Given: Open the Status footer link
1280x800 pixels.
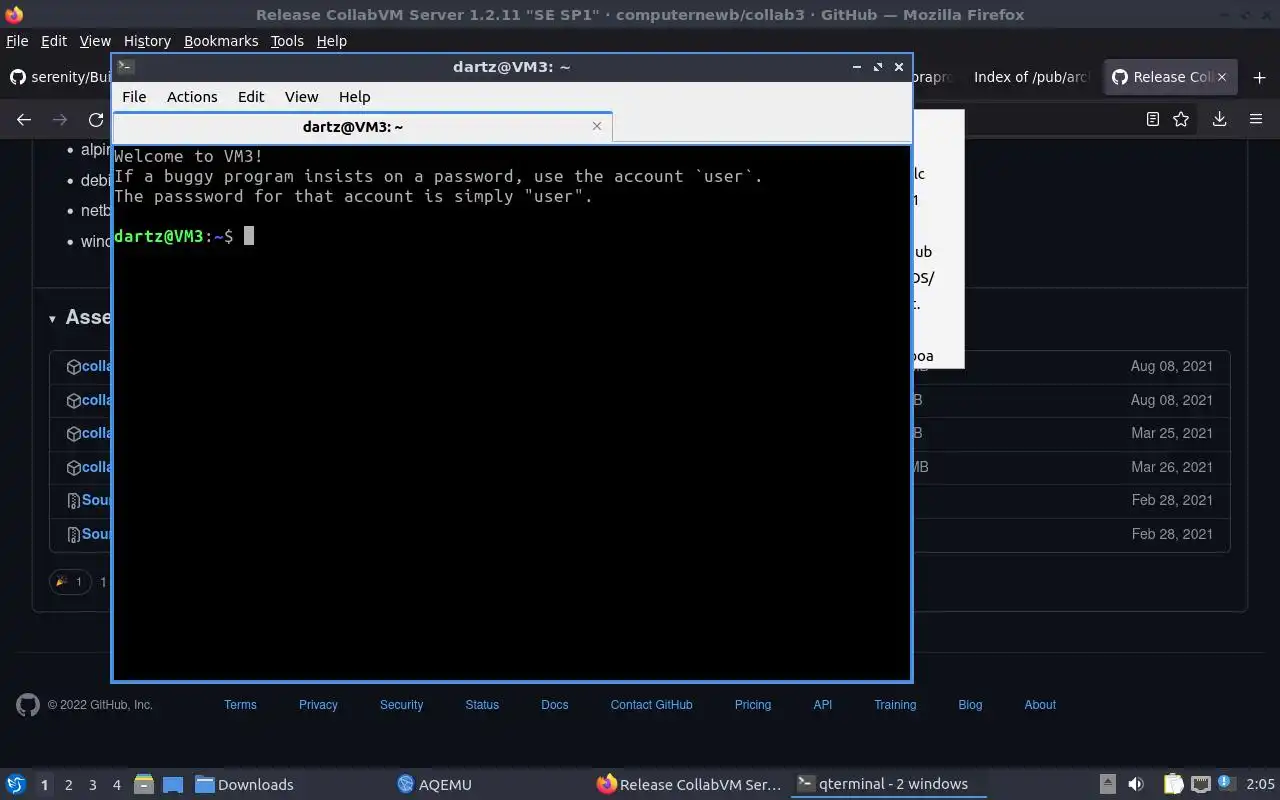Looking at the screenshot, I should tap(482, 705).
